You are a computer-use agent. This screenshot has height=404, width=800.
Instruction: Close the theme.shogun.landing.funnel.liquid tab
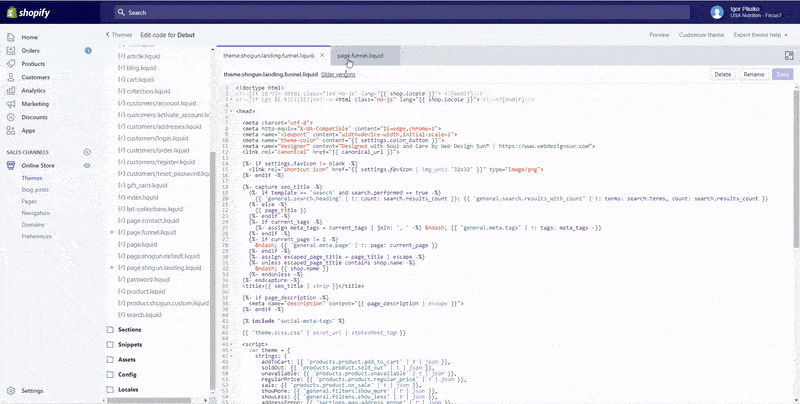(322, 55)
